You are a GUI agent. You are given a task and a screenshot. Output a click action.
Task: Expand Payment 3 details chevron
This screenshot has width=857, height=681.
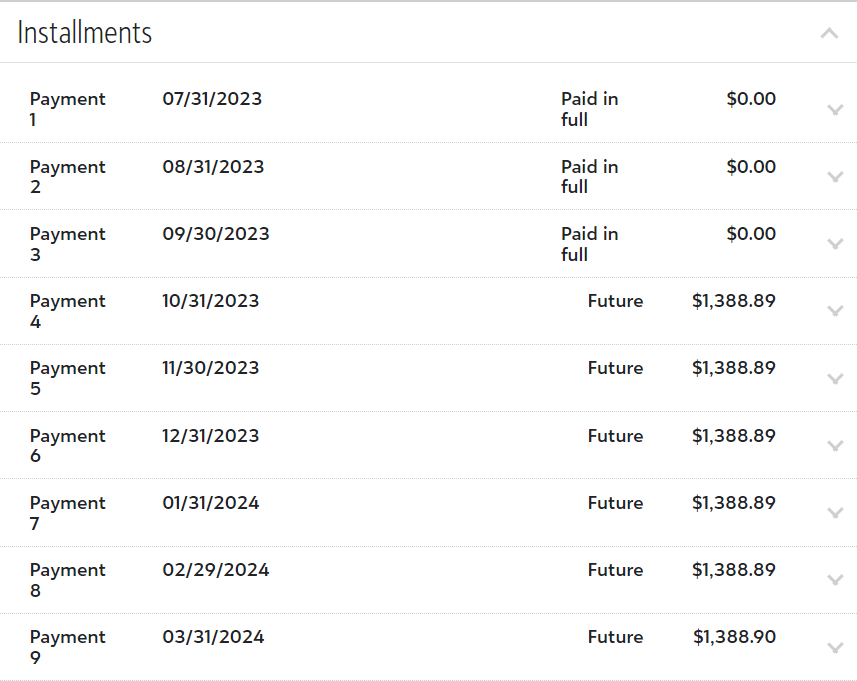(836, 244)
